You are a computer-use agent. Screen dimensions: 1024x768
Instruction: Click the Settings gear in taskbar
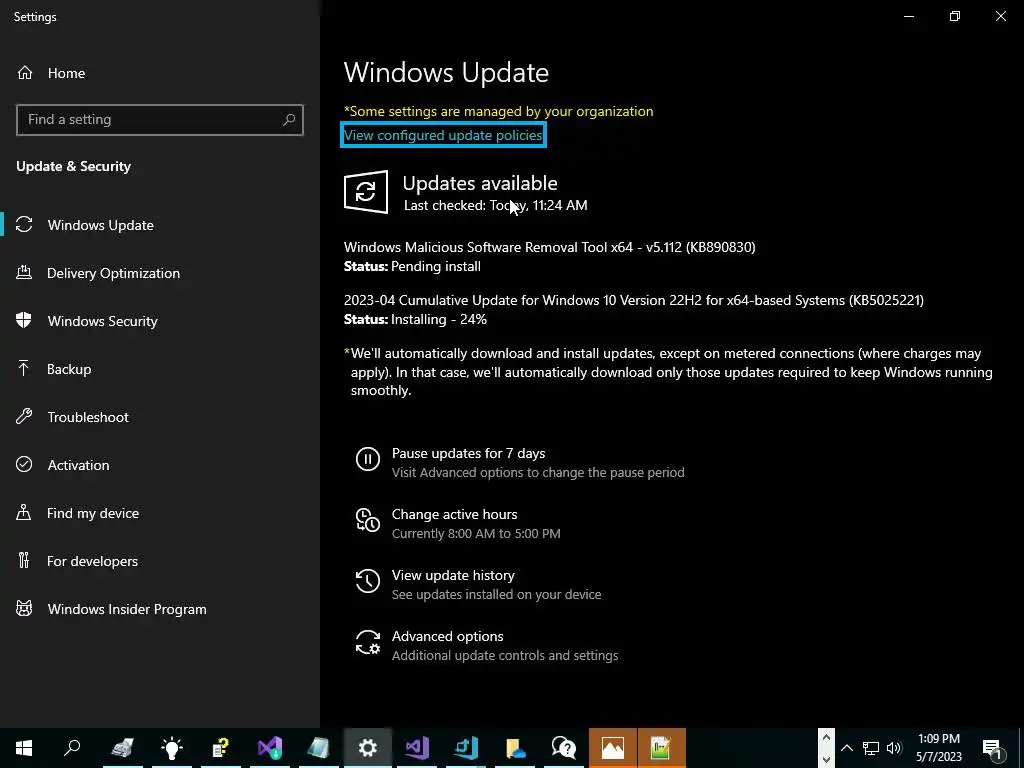368,748
